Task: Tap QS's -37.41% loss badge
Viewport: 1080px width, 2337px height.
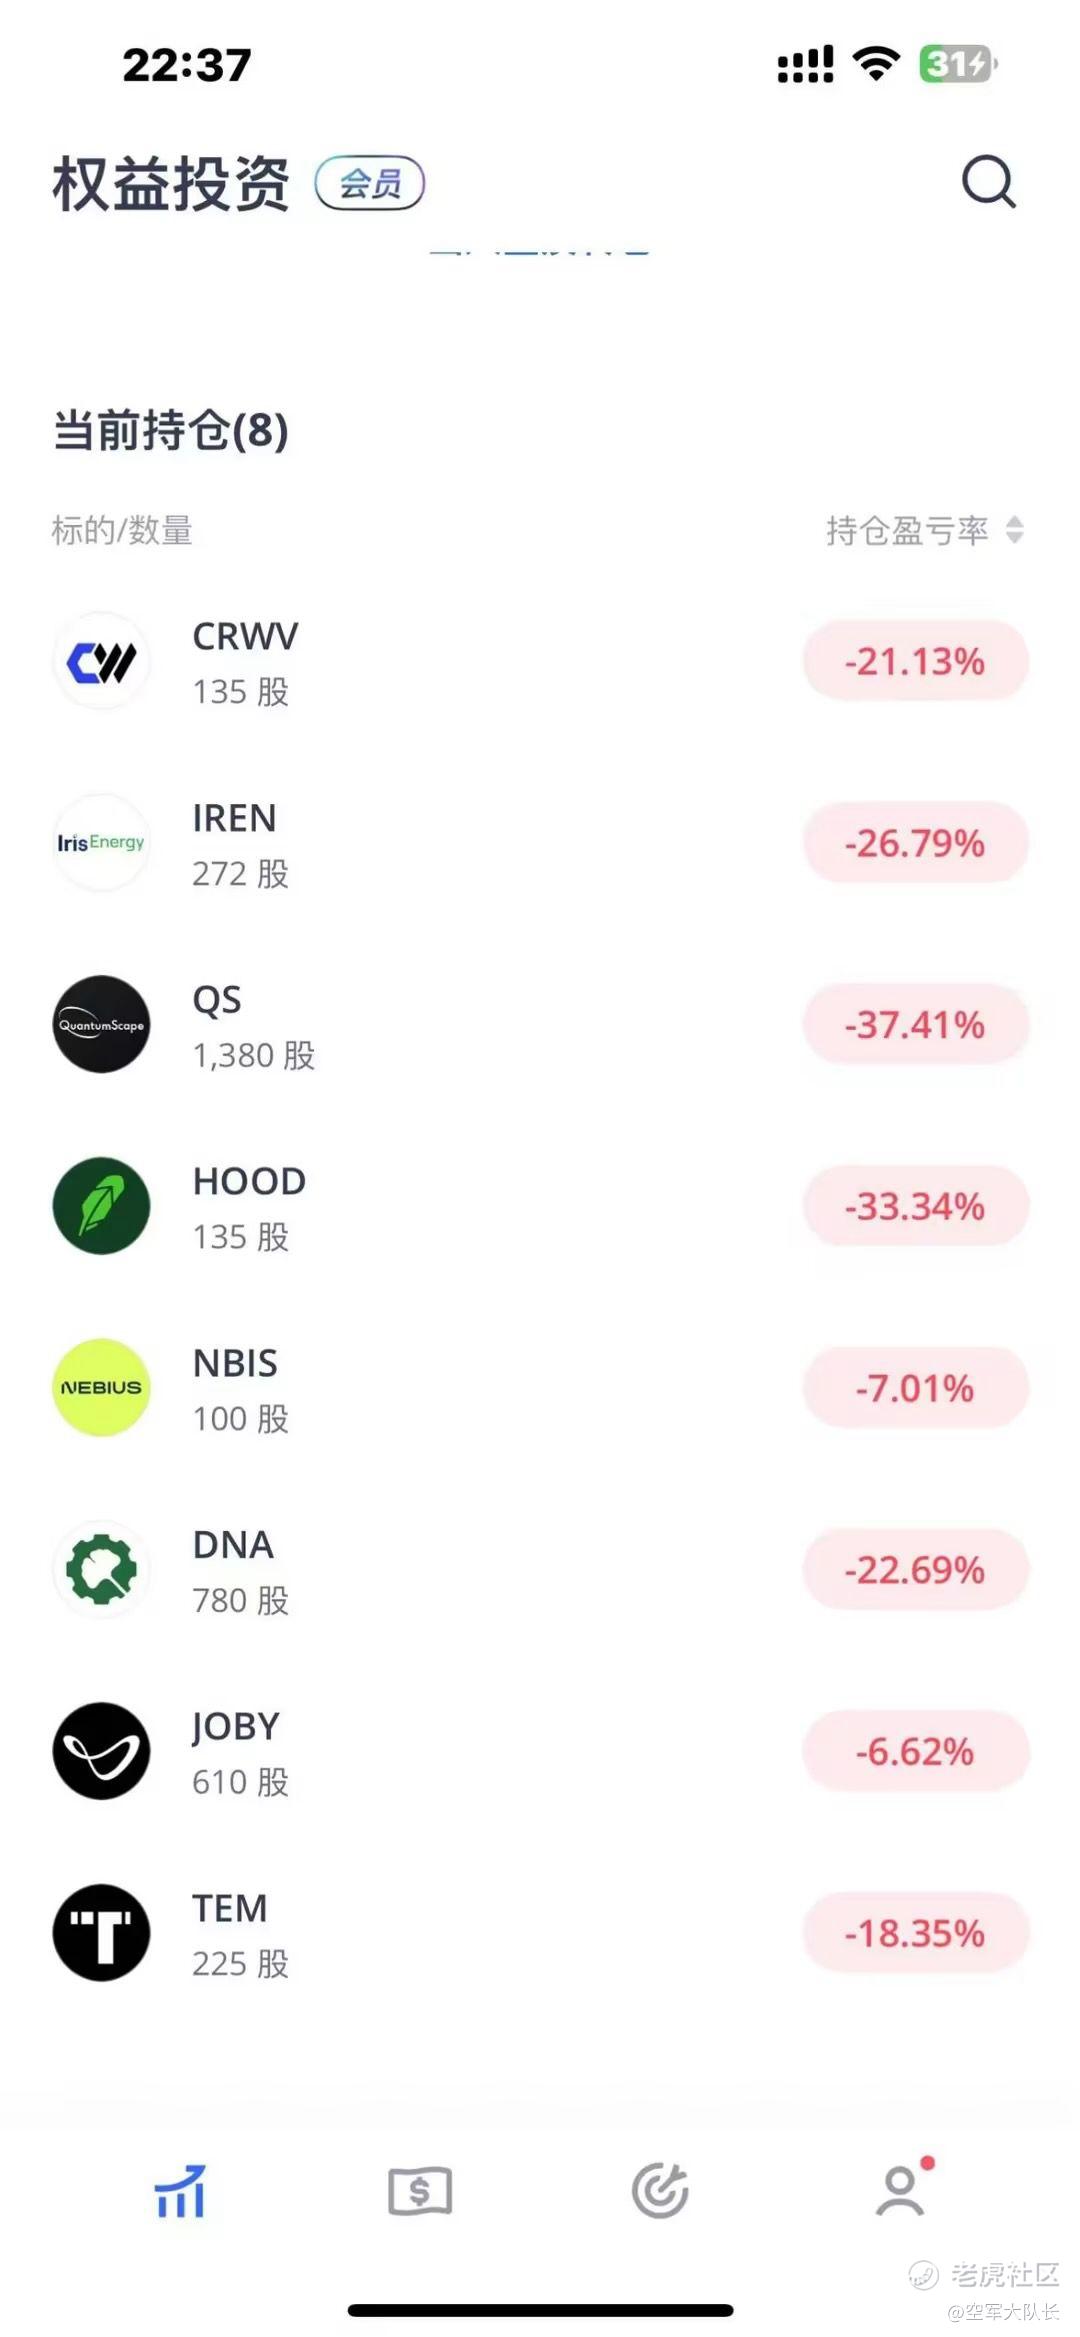Action: (915, 1024)
